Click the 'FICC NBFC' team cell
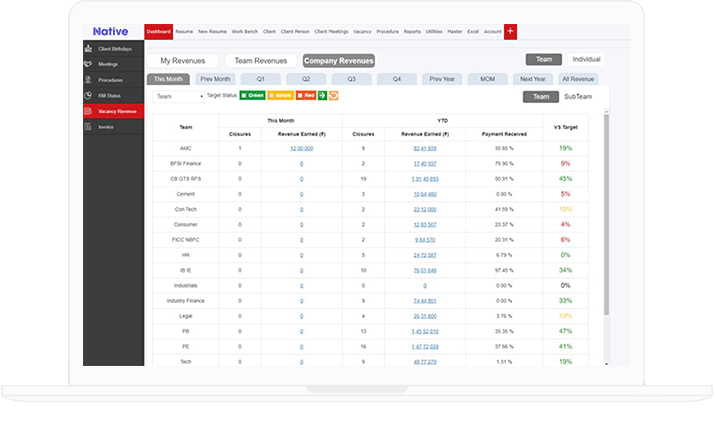 point(186,240)
